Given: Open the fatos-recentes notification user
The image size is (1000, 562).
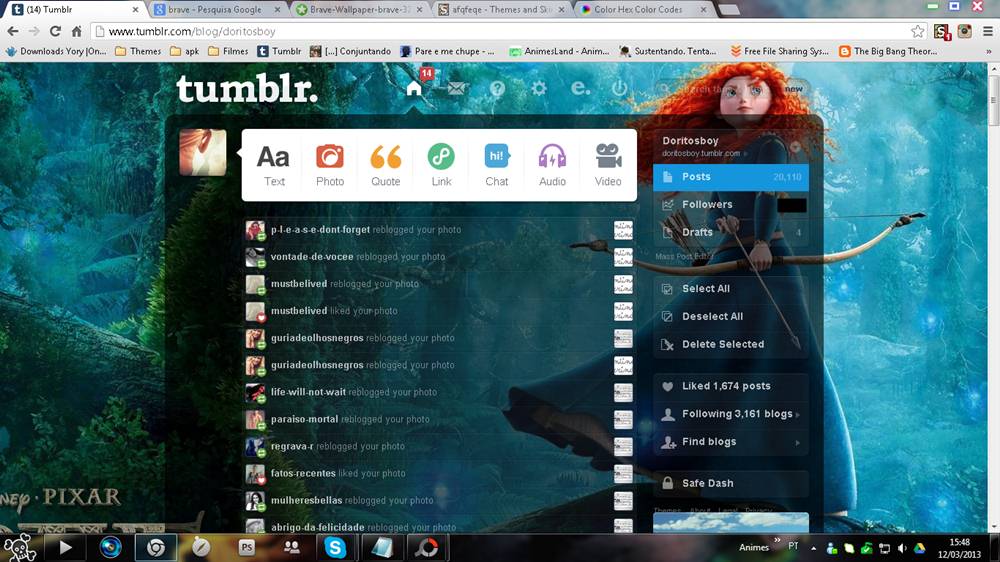Looking at the screenshot, I should pyautogui.click(x=303, y=473).
